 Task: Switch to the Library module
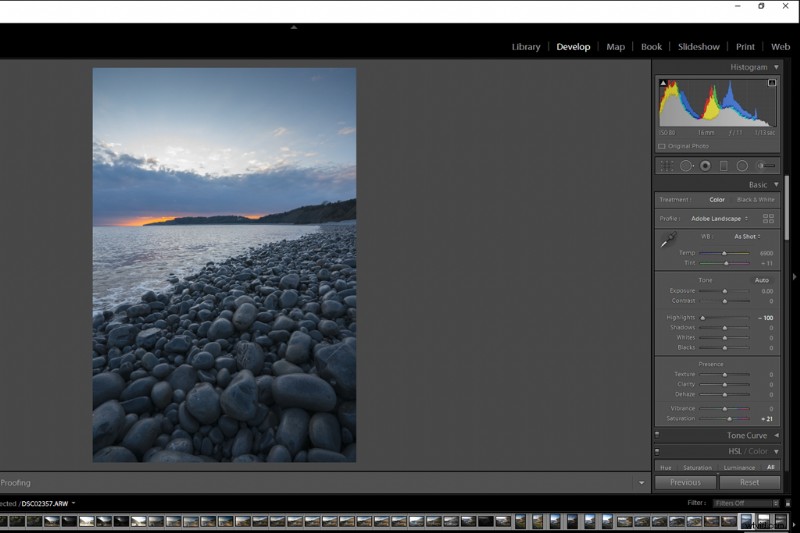(526, 47)
